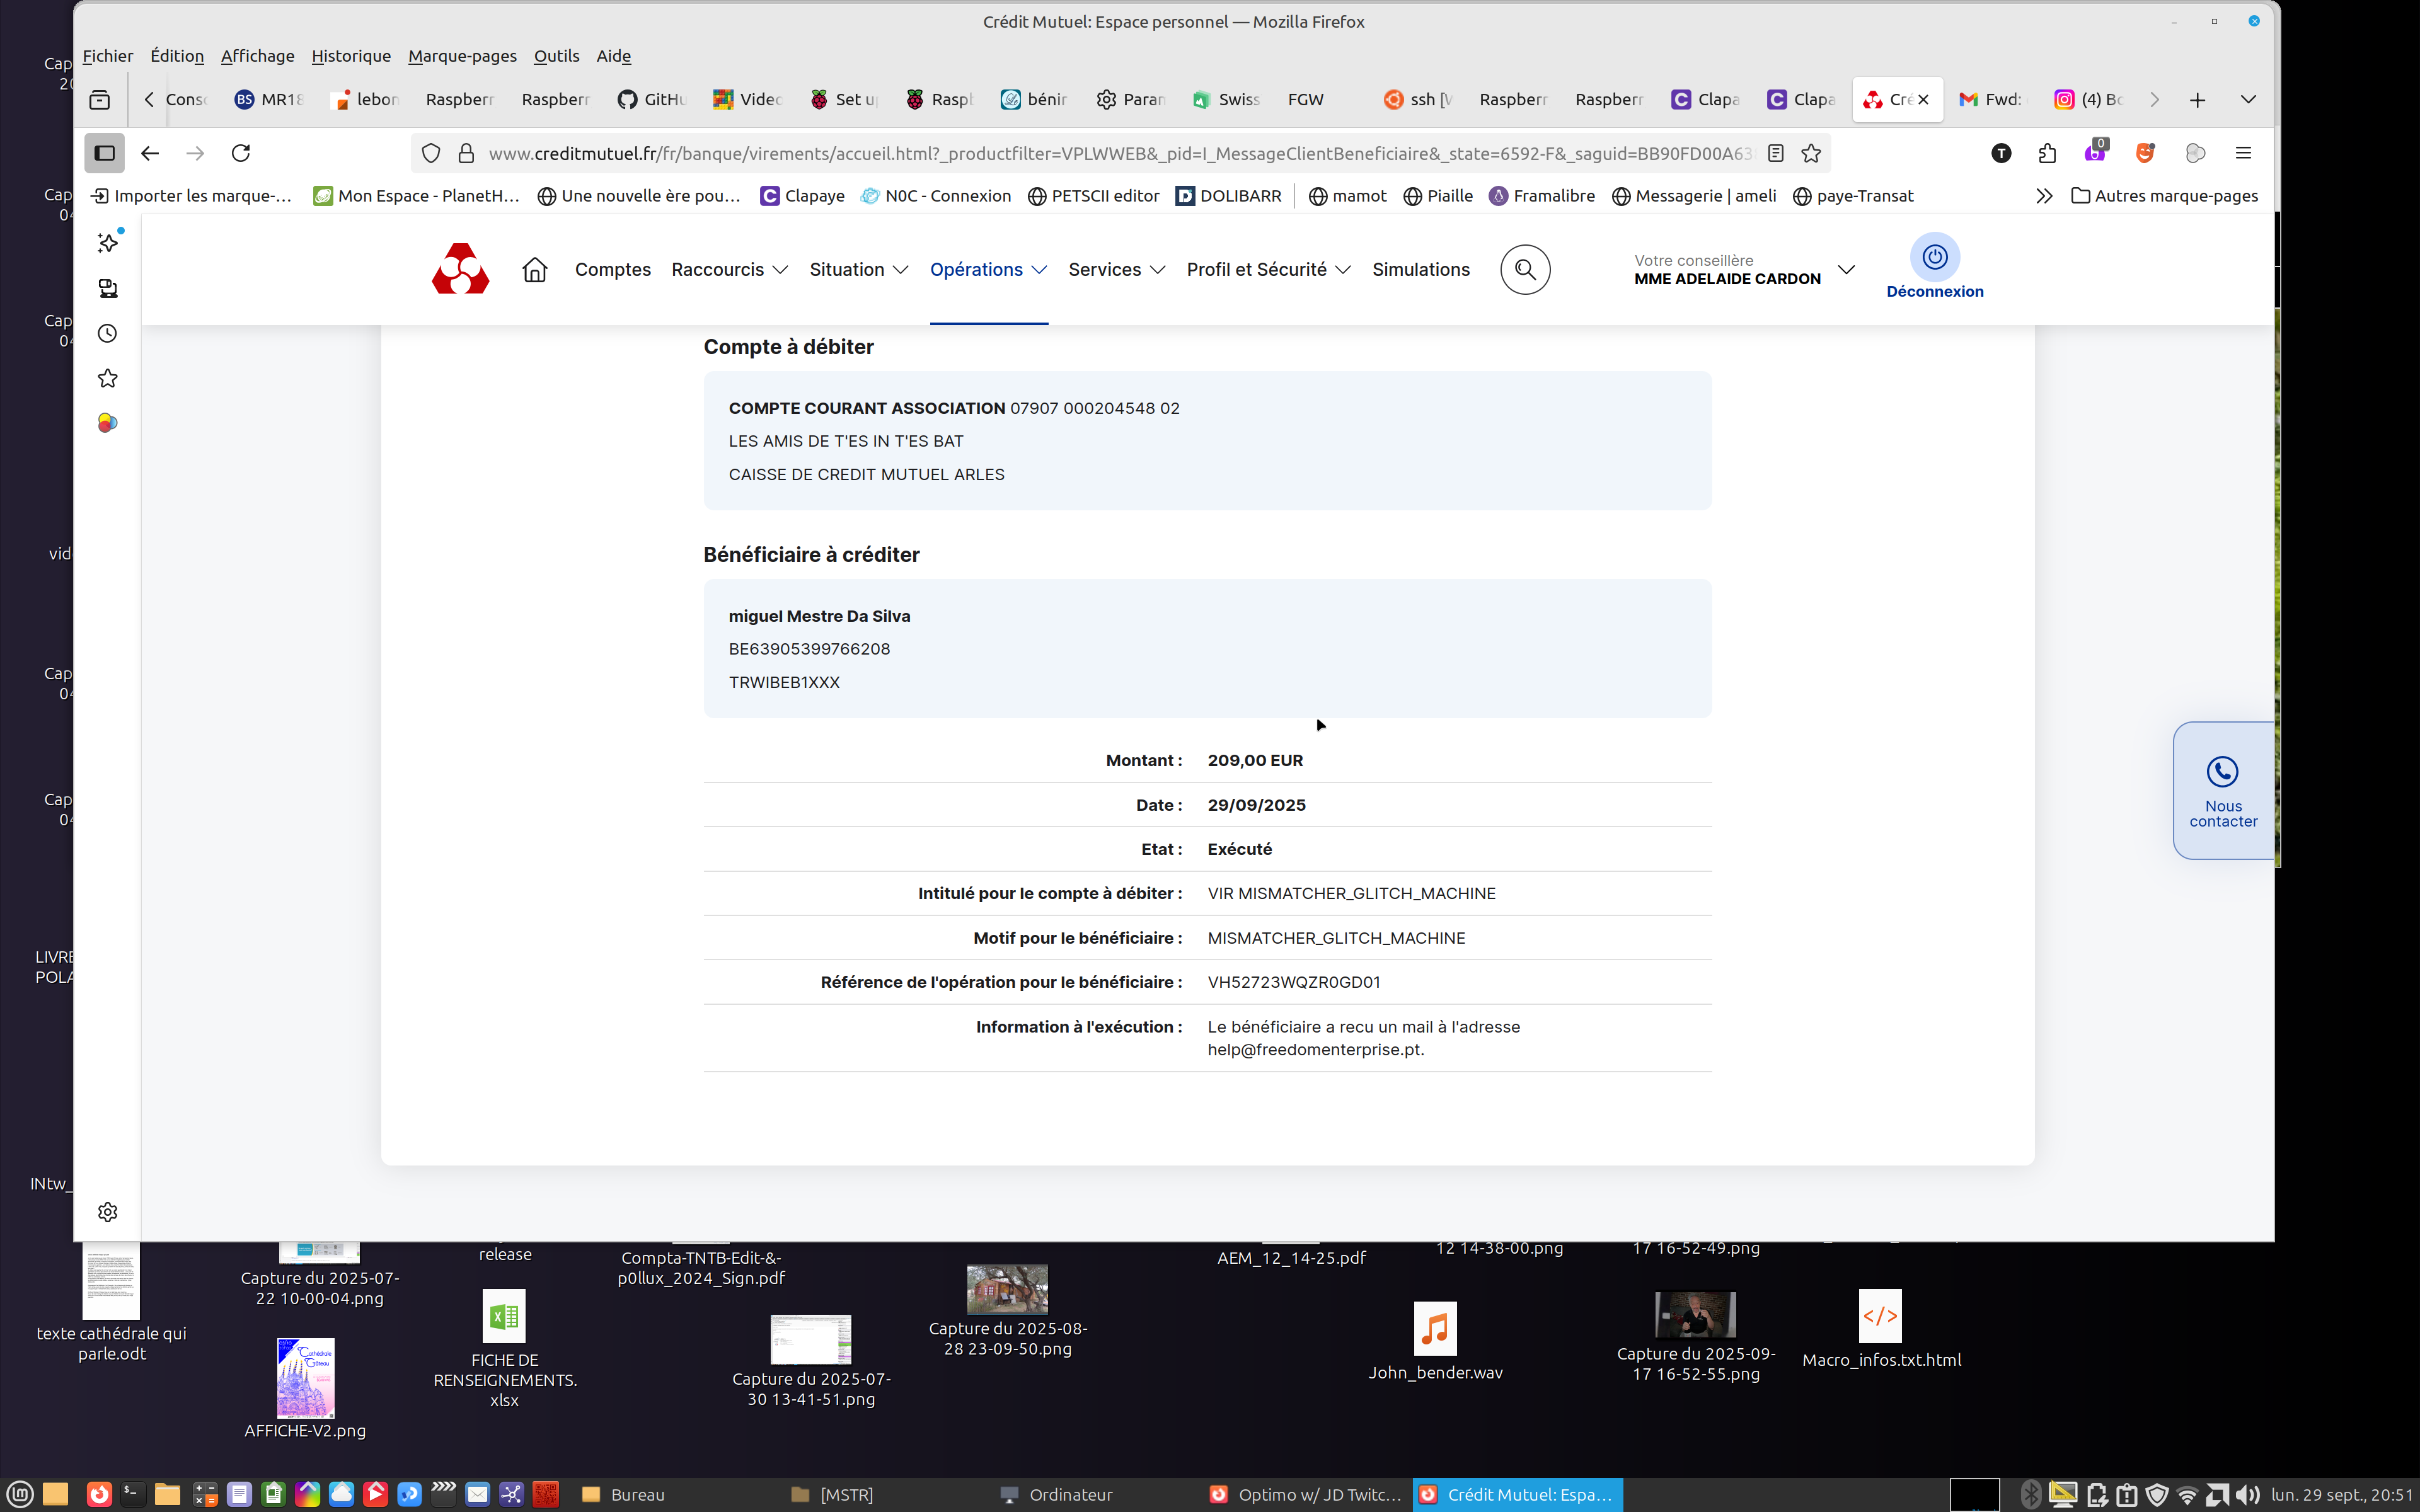Click the sidebar colorful circles icon
This screenshot has height=1512, width=2420.
click(x=108, y=423)
